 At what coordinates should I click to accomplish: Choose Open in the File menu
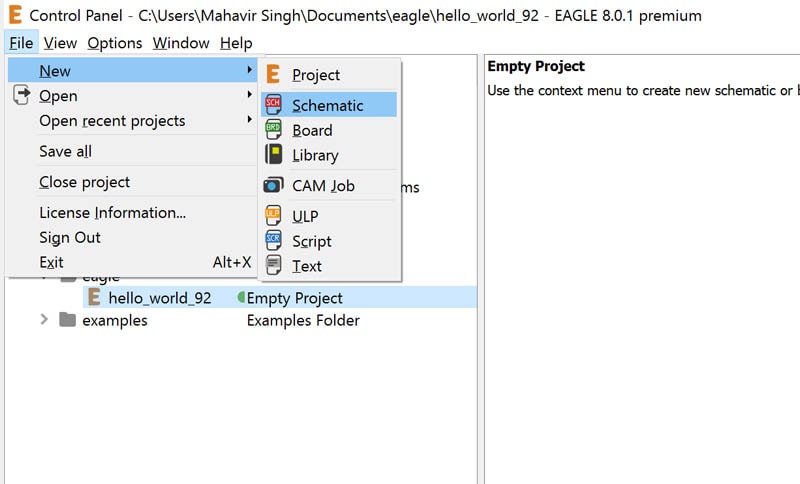(133, 95)
